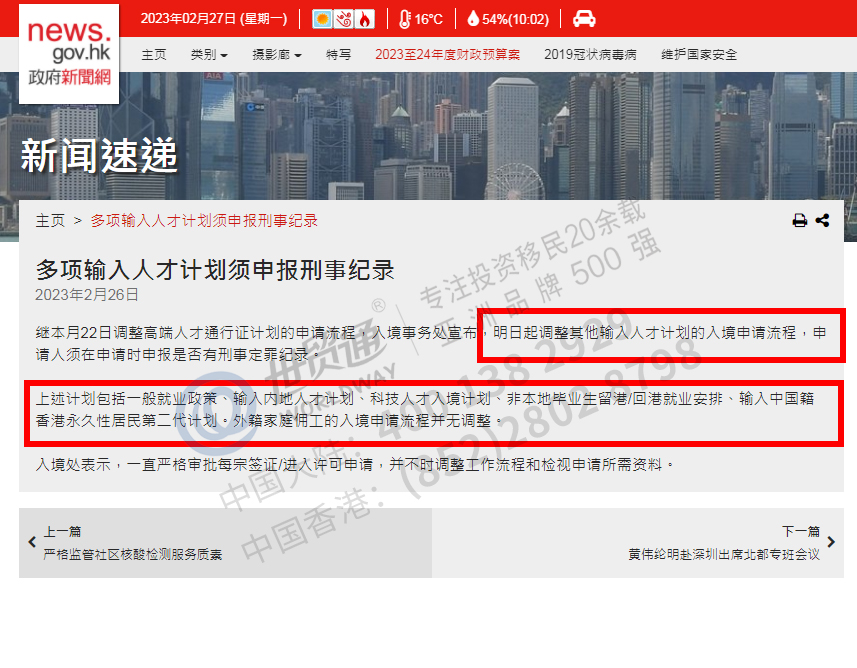Open 严格监管社区核酸检测服务质素 article
The height and width of the screenshot is (668, 857).
point(133,554)
